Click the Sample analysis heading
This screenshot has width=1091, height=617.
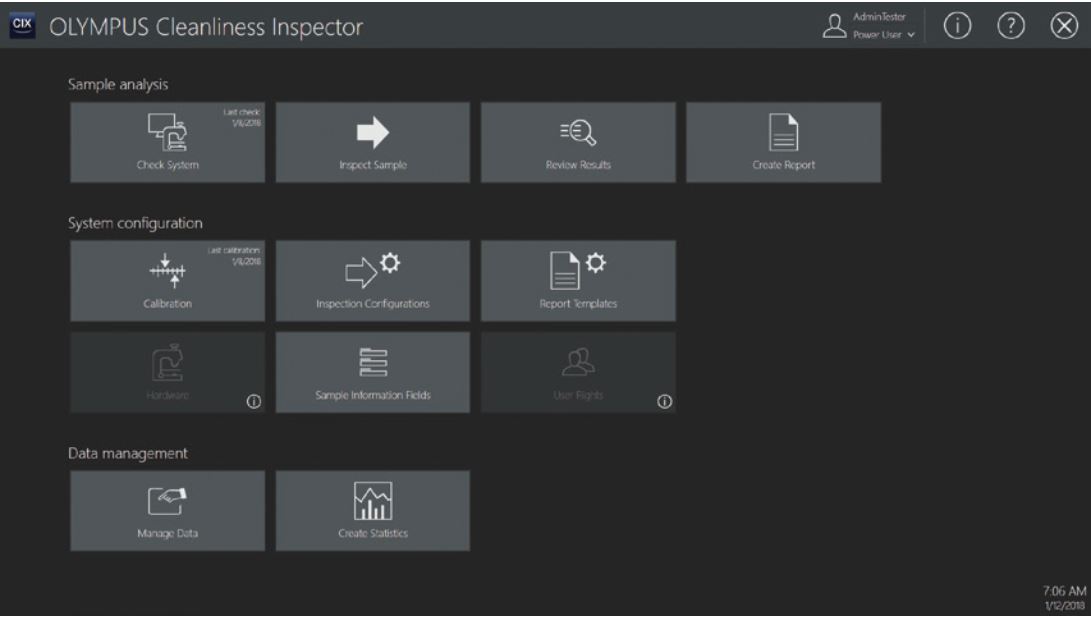pos(118,84)
